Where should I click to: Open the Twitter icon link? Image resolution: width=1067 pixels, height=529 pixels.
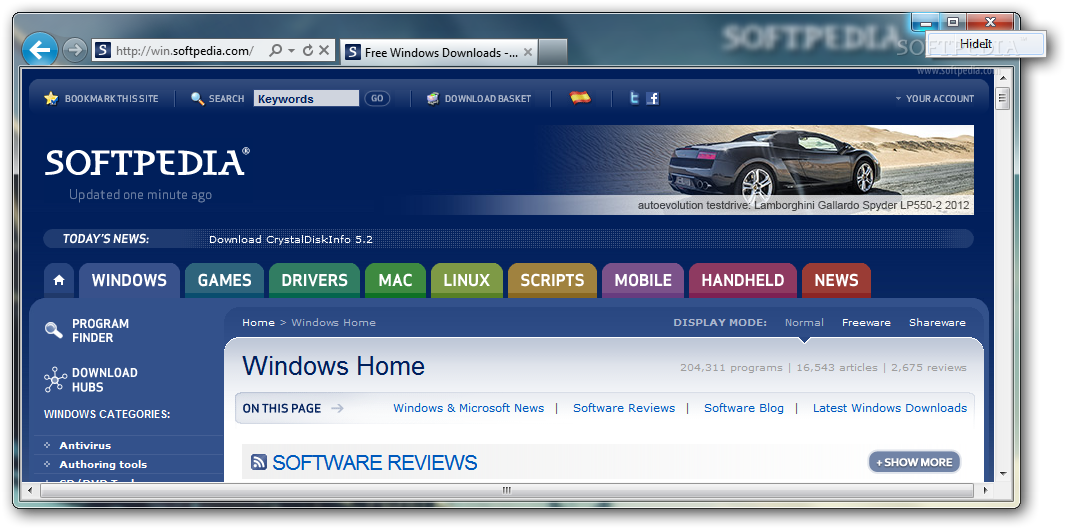(x=634, y=99)
